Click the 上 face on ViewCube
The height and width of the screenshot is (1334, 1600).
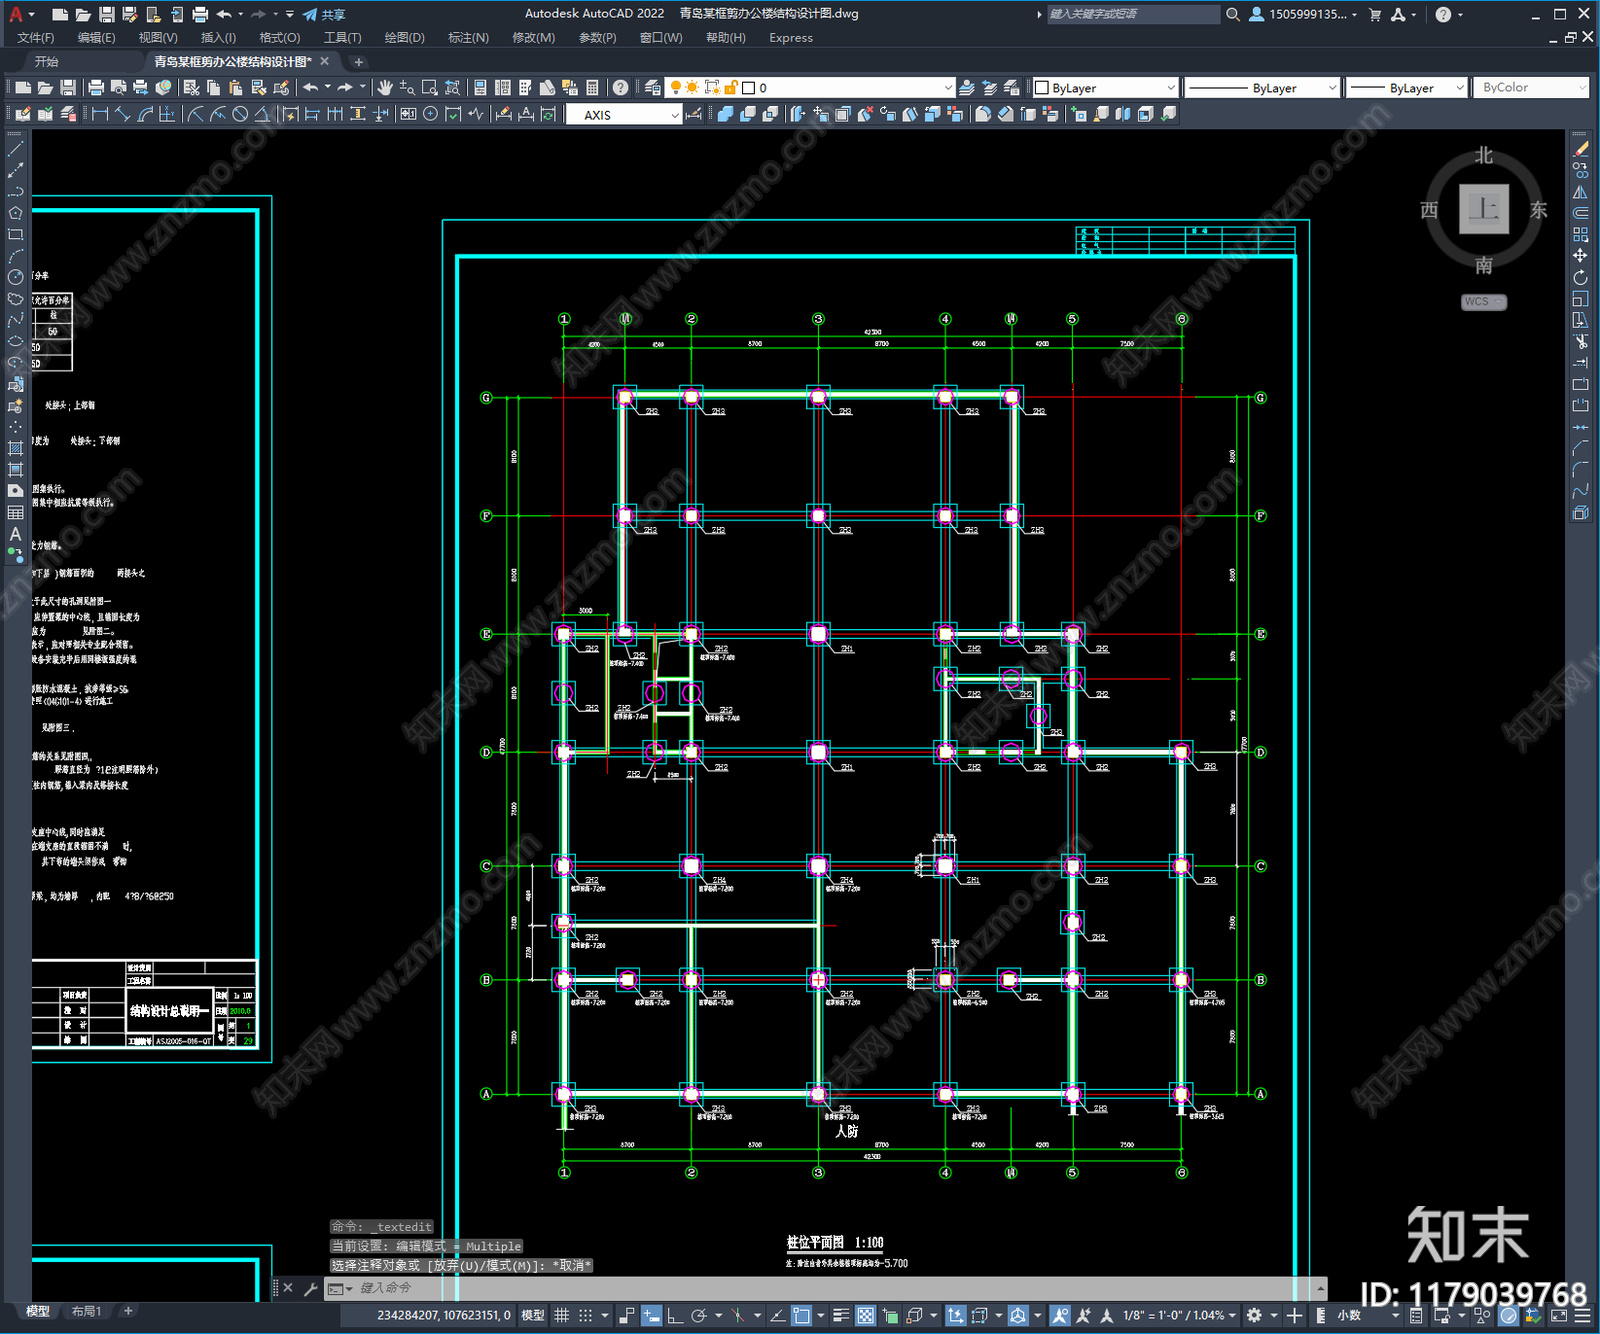click(x=1484, y=209)
